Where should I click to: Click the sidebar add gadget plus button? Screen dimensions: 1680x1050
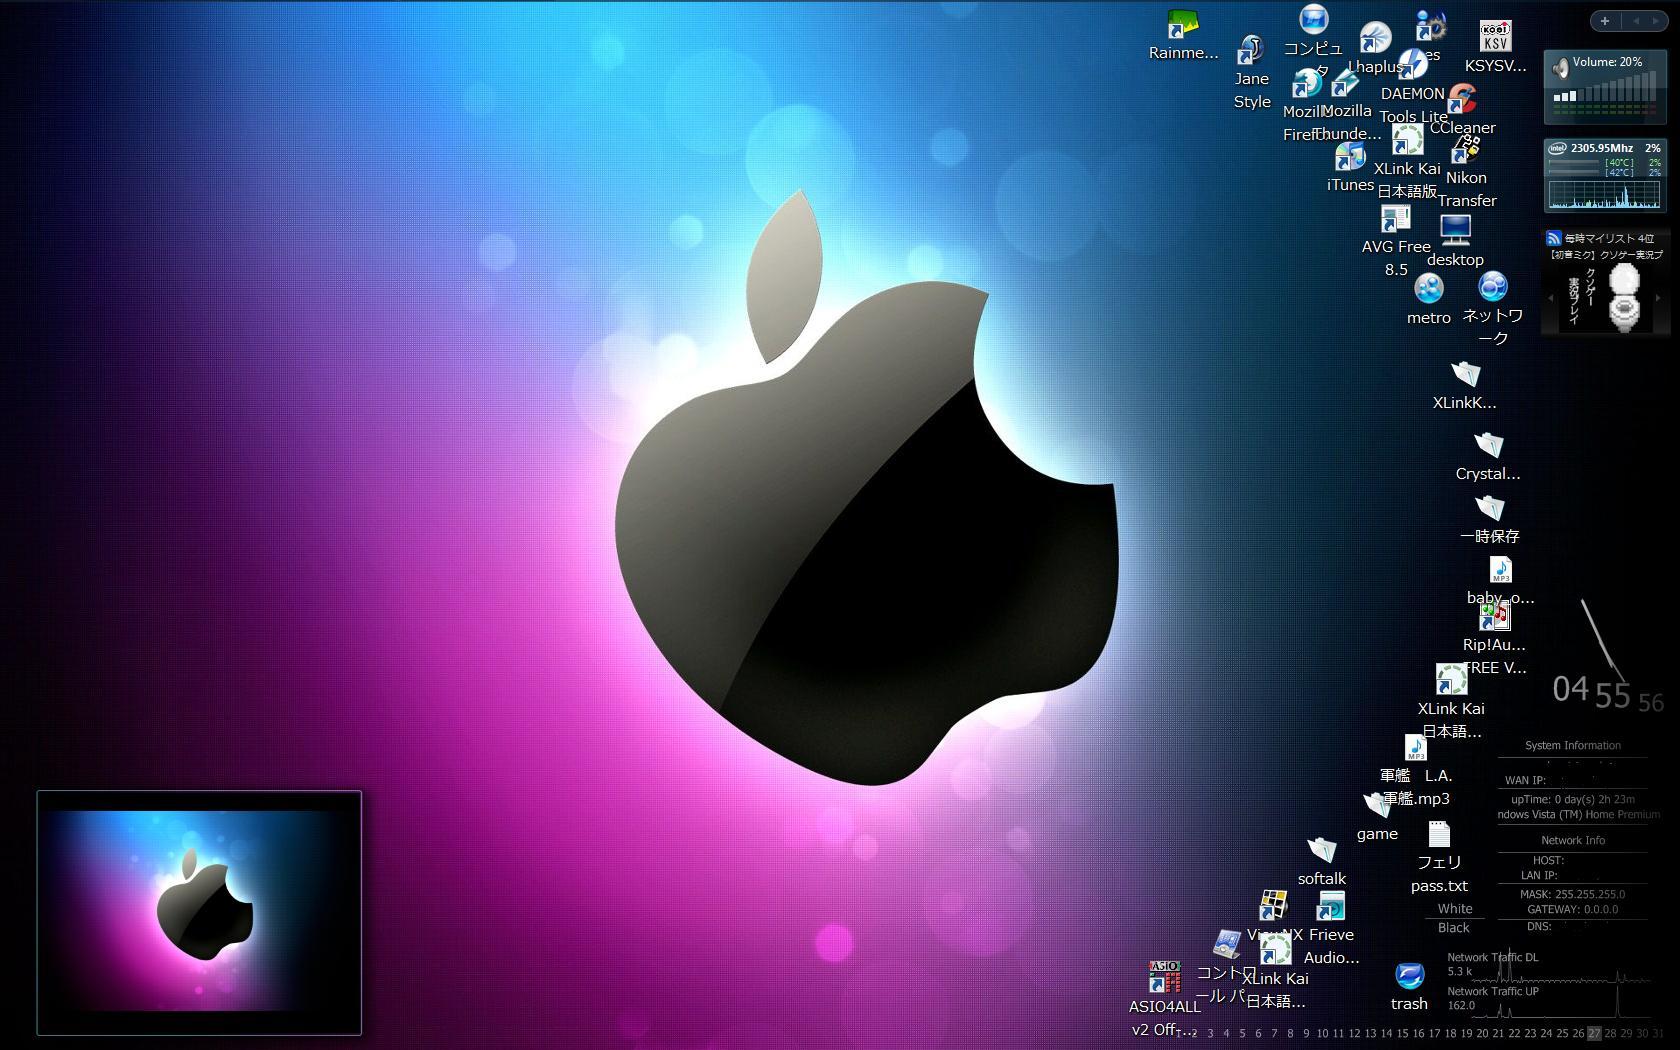(x=1605, y=21)
